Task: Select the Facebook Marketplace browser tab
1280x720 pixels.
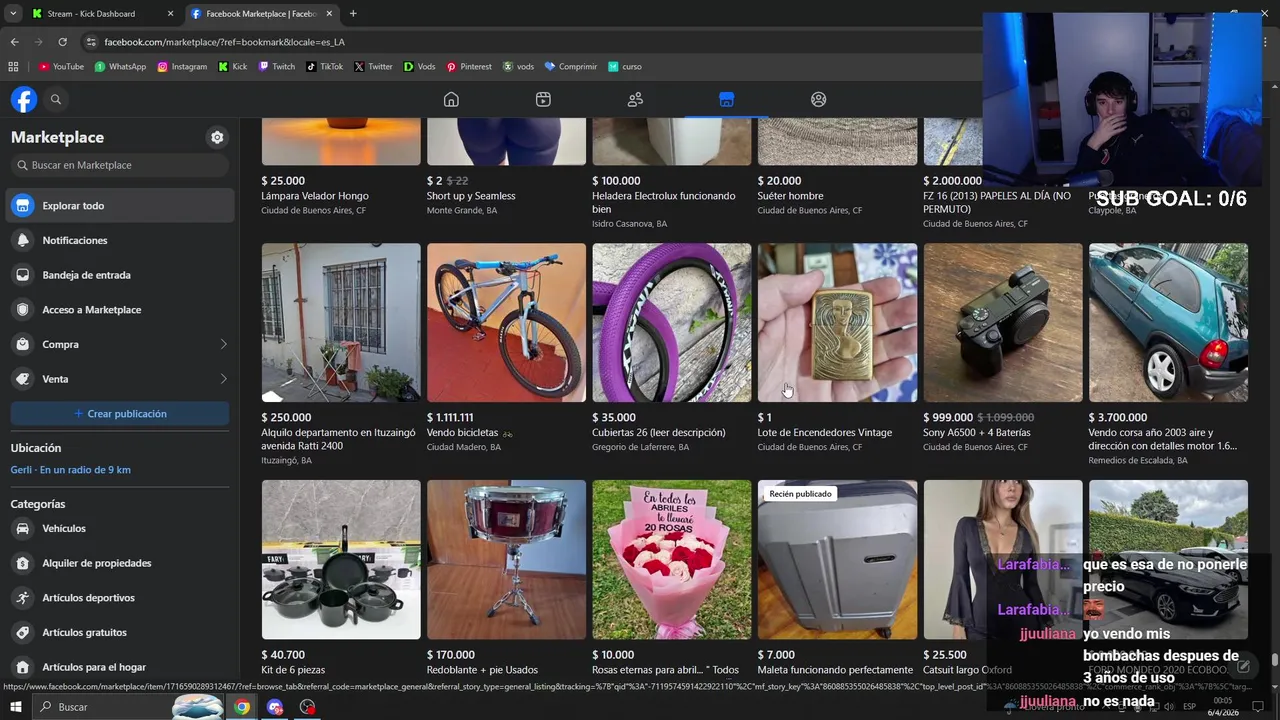Action: coord(260,14)
